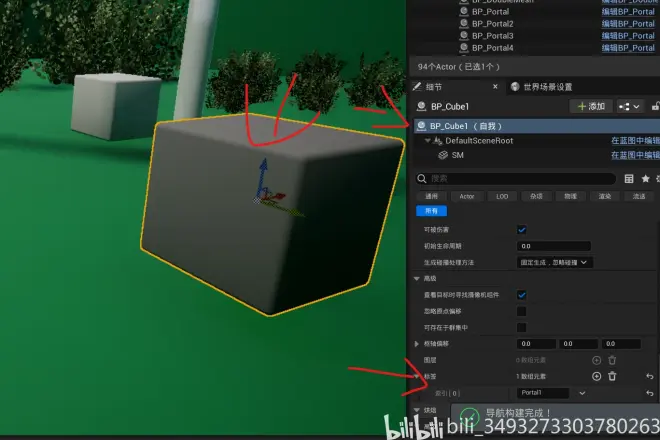Switch to the 世界场景设置 tab
The image size is (660, 440).
548,87
